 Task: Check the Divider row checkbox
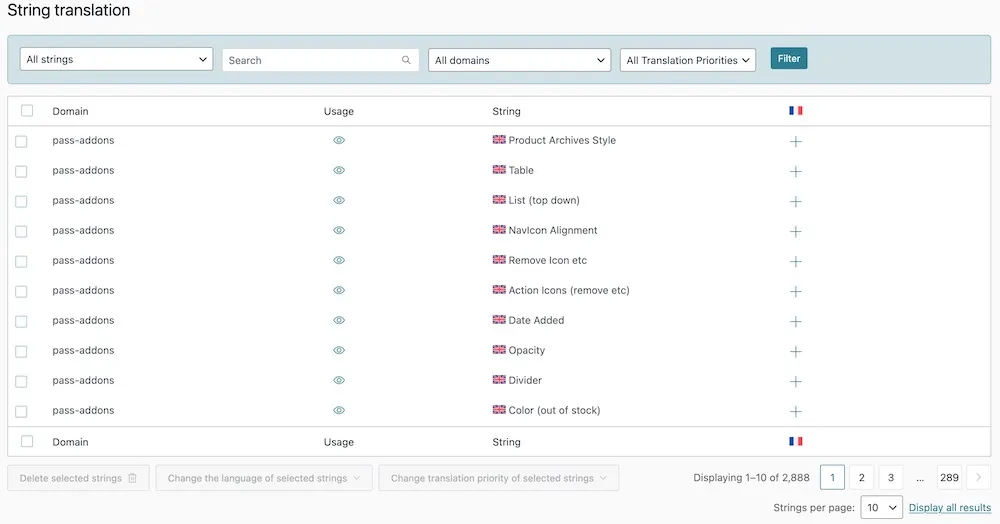[21, 381]
